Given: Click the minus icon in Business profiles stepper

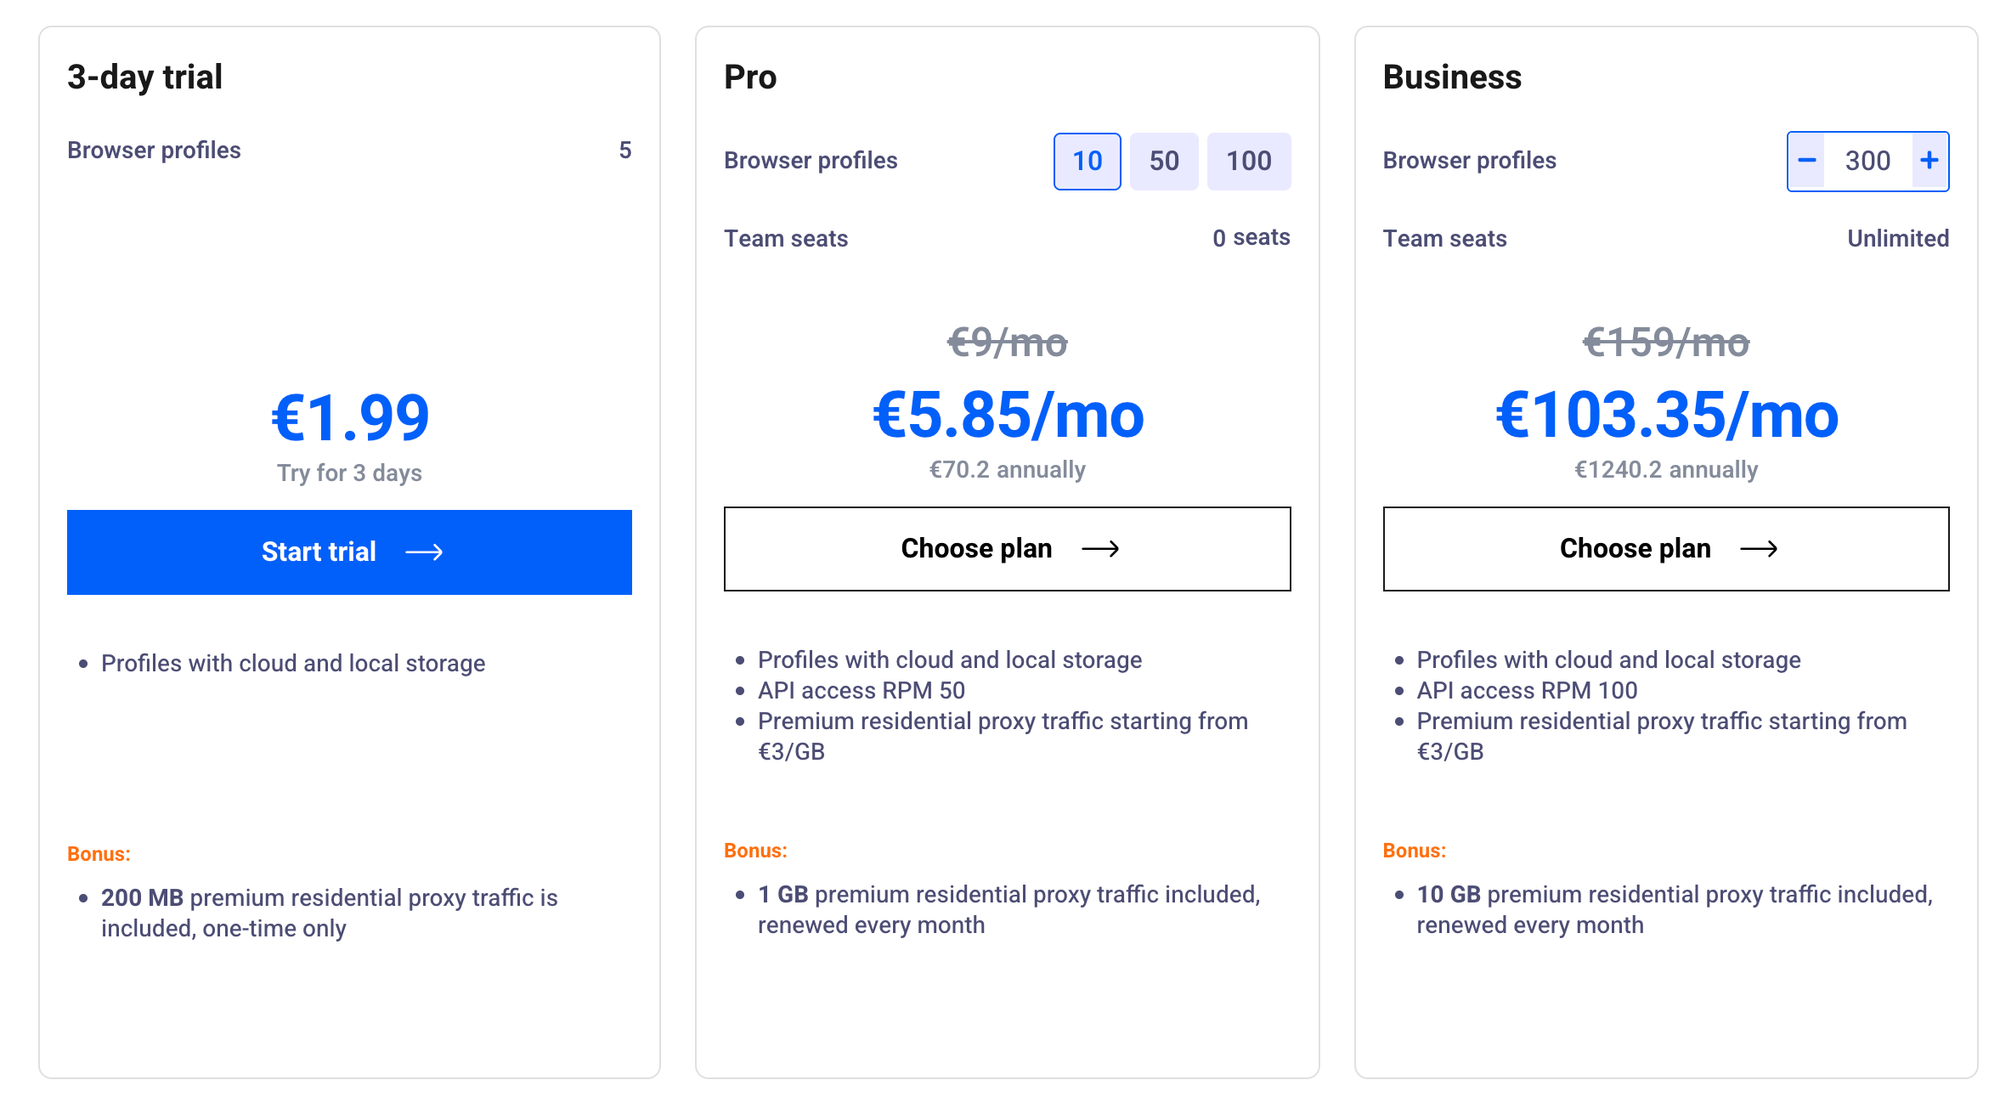Looking at the screenshot, I should [x=1806, y=161].
